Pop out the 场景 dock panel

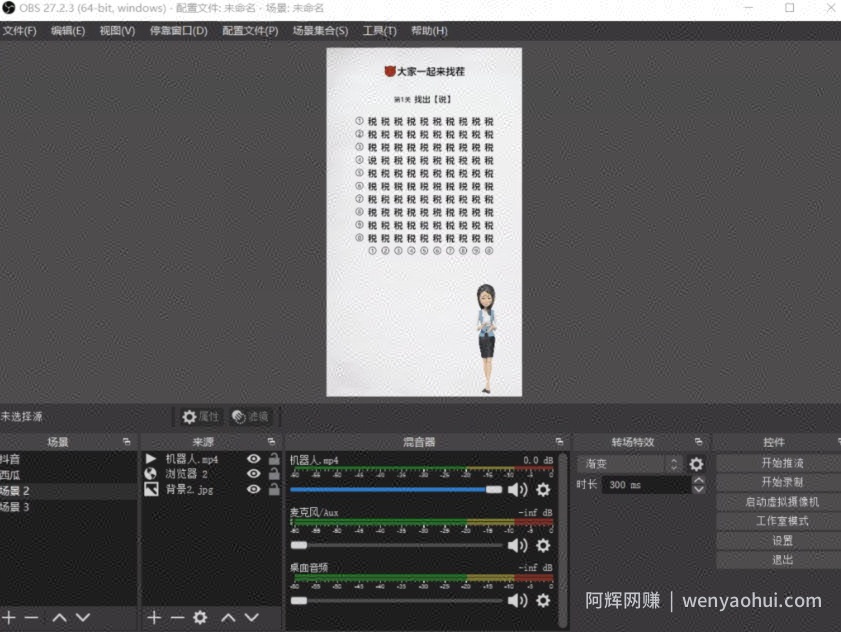[x=127, y=442]
